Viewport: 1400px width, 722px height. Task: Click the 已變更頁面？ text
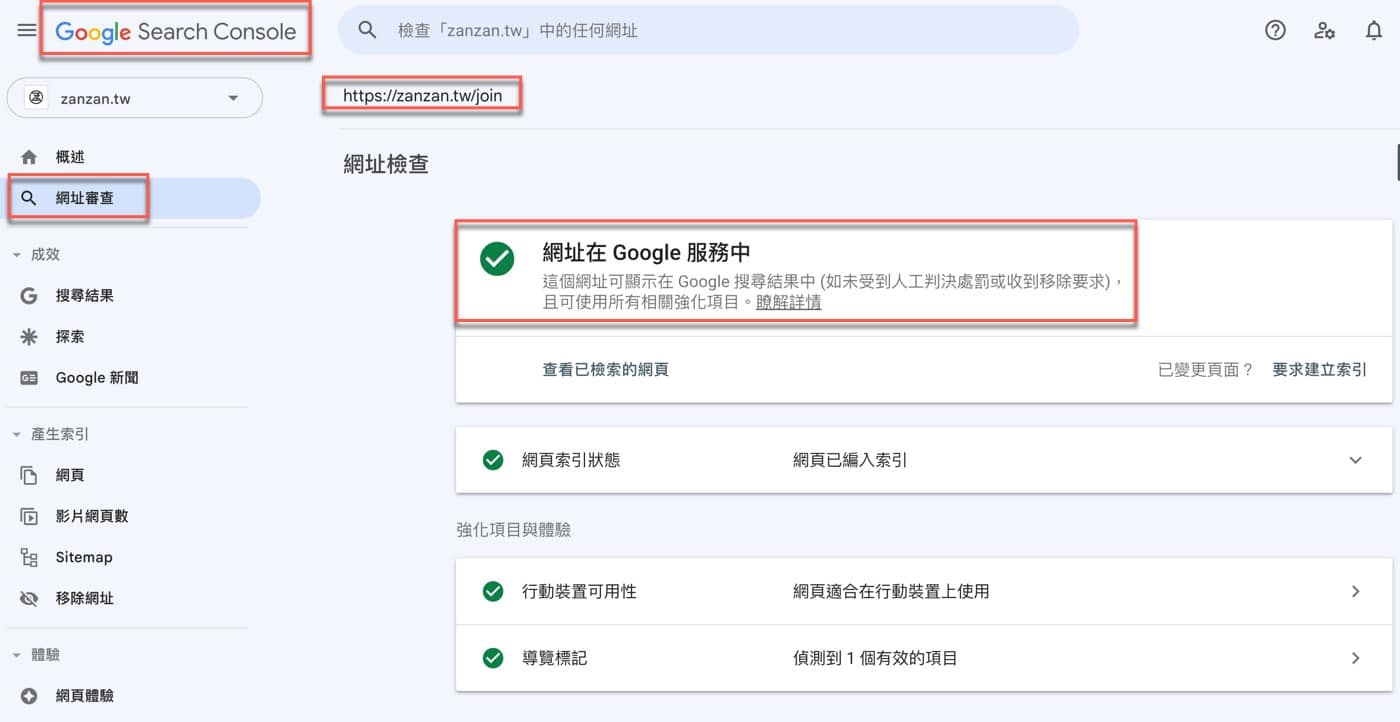coord(1206,369)
